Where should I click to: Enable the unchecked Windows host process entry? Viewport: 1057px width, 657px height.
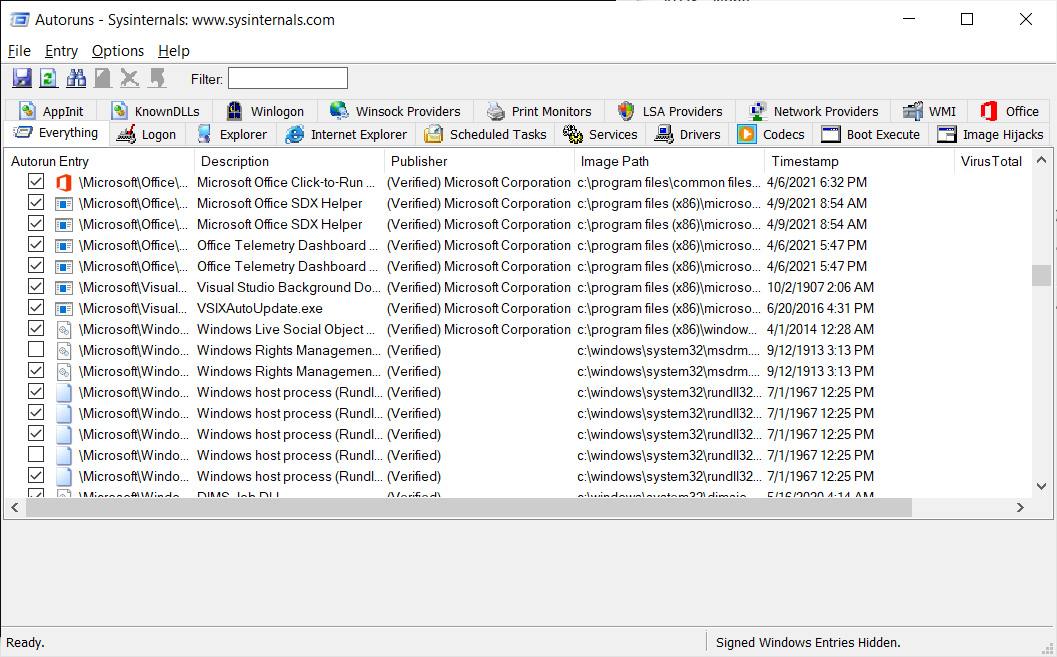click(x=36, y=455)
